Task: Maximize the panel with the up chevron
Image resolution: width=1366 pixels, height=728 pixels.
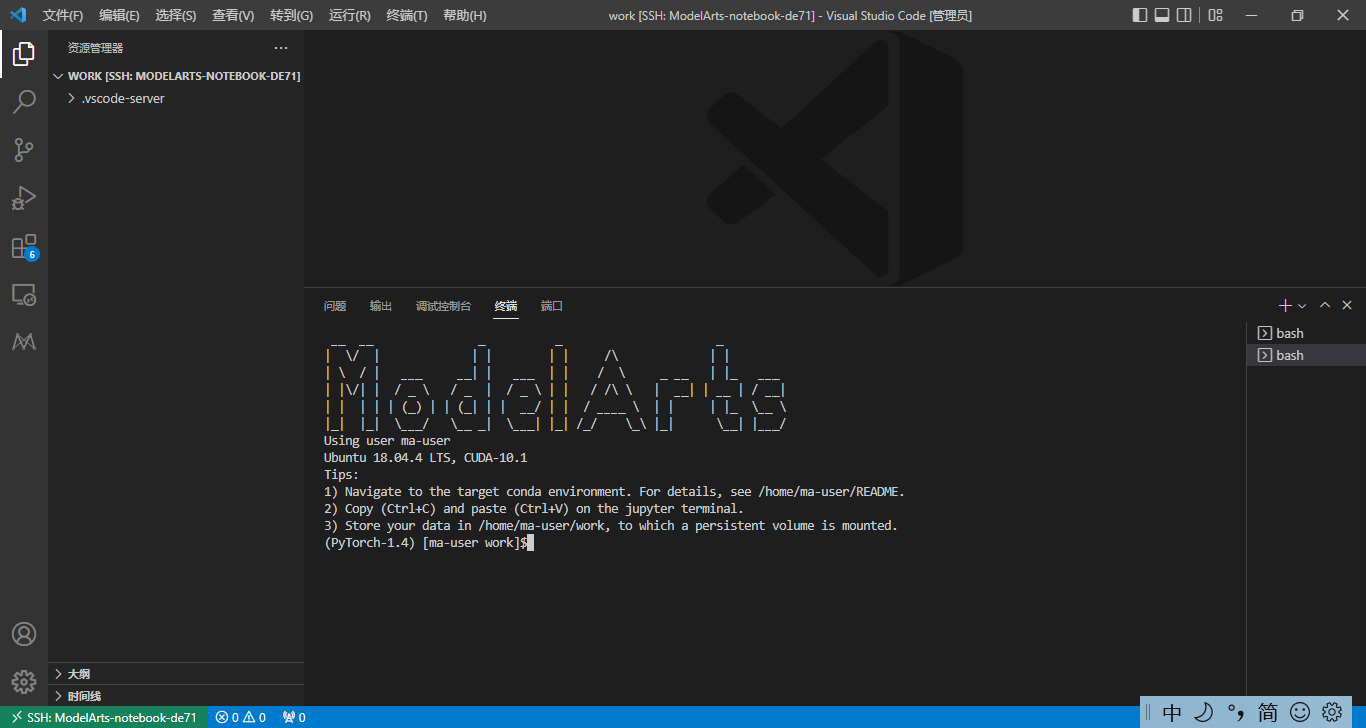Action: click(x=1325, y=305)
